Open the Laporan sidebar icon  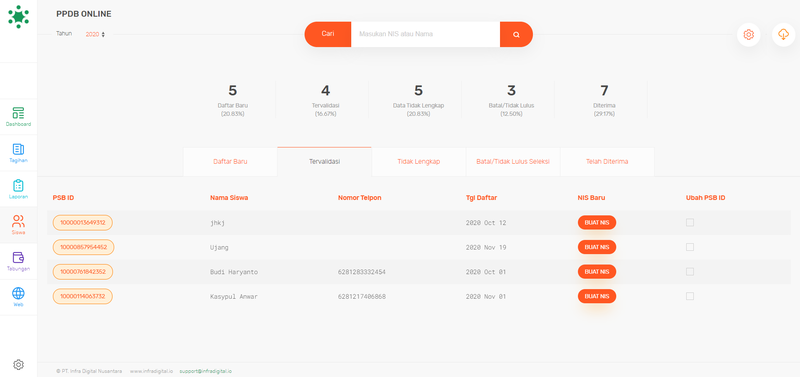click(x=18, y=189)
